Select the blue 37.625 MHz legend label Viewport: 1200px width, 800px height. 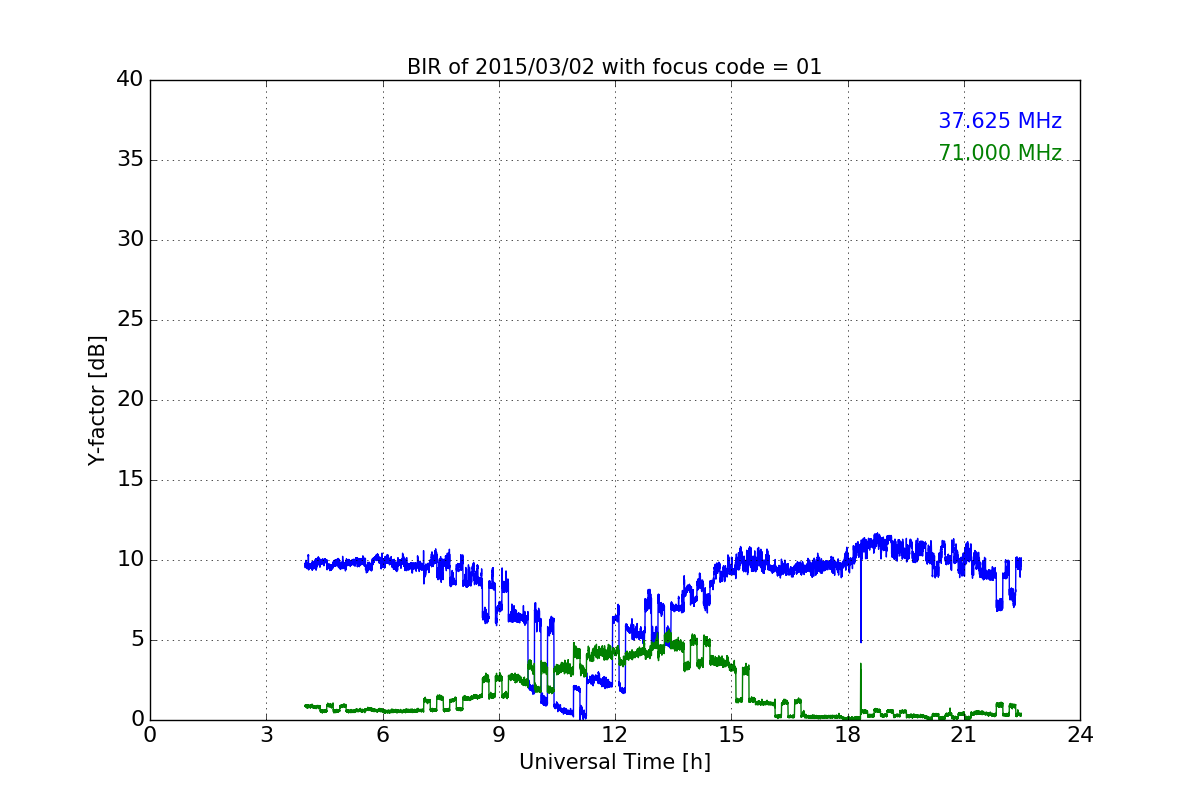pos(1000,121)
